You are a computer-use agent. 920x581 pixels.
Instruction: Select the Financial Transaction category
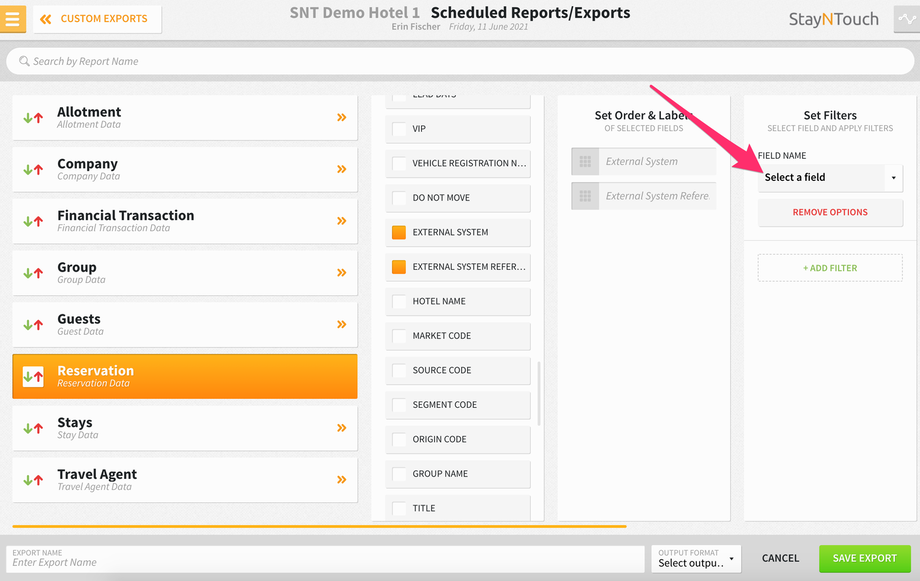click(185, 221)
